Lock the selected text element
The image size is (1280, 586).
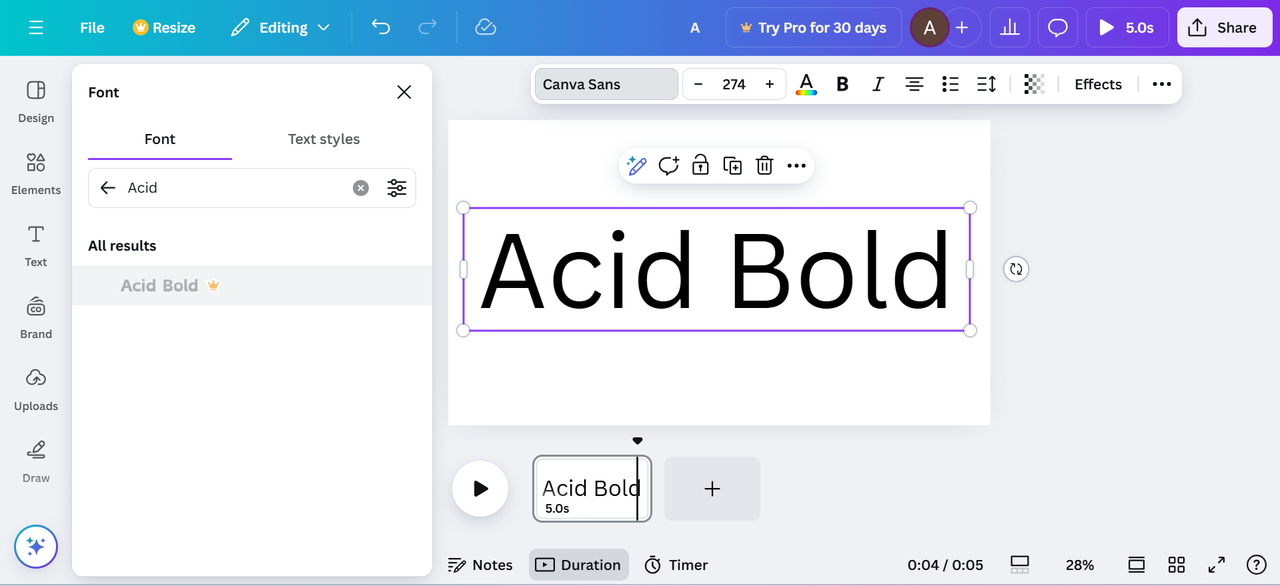(701, 166)
